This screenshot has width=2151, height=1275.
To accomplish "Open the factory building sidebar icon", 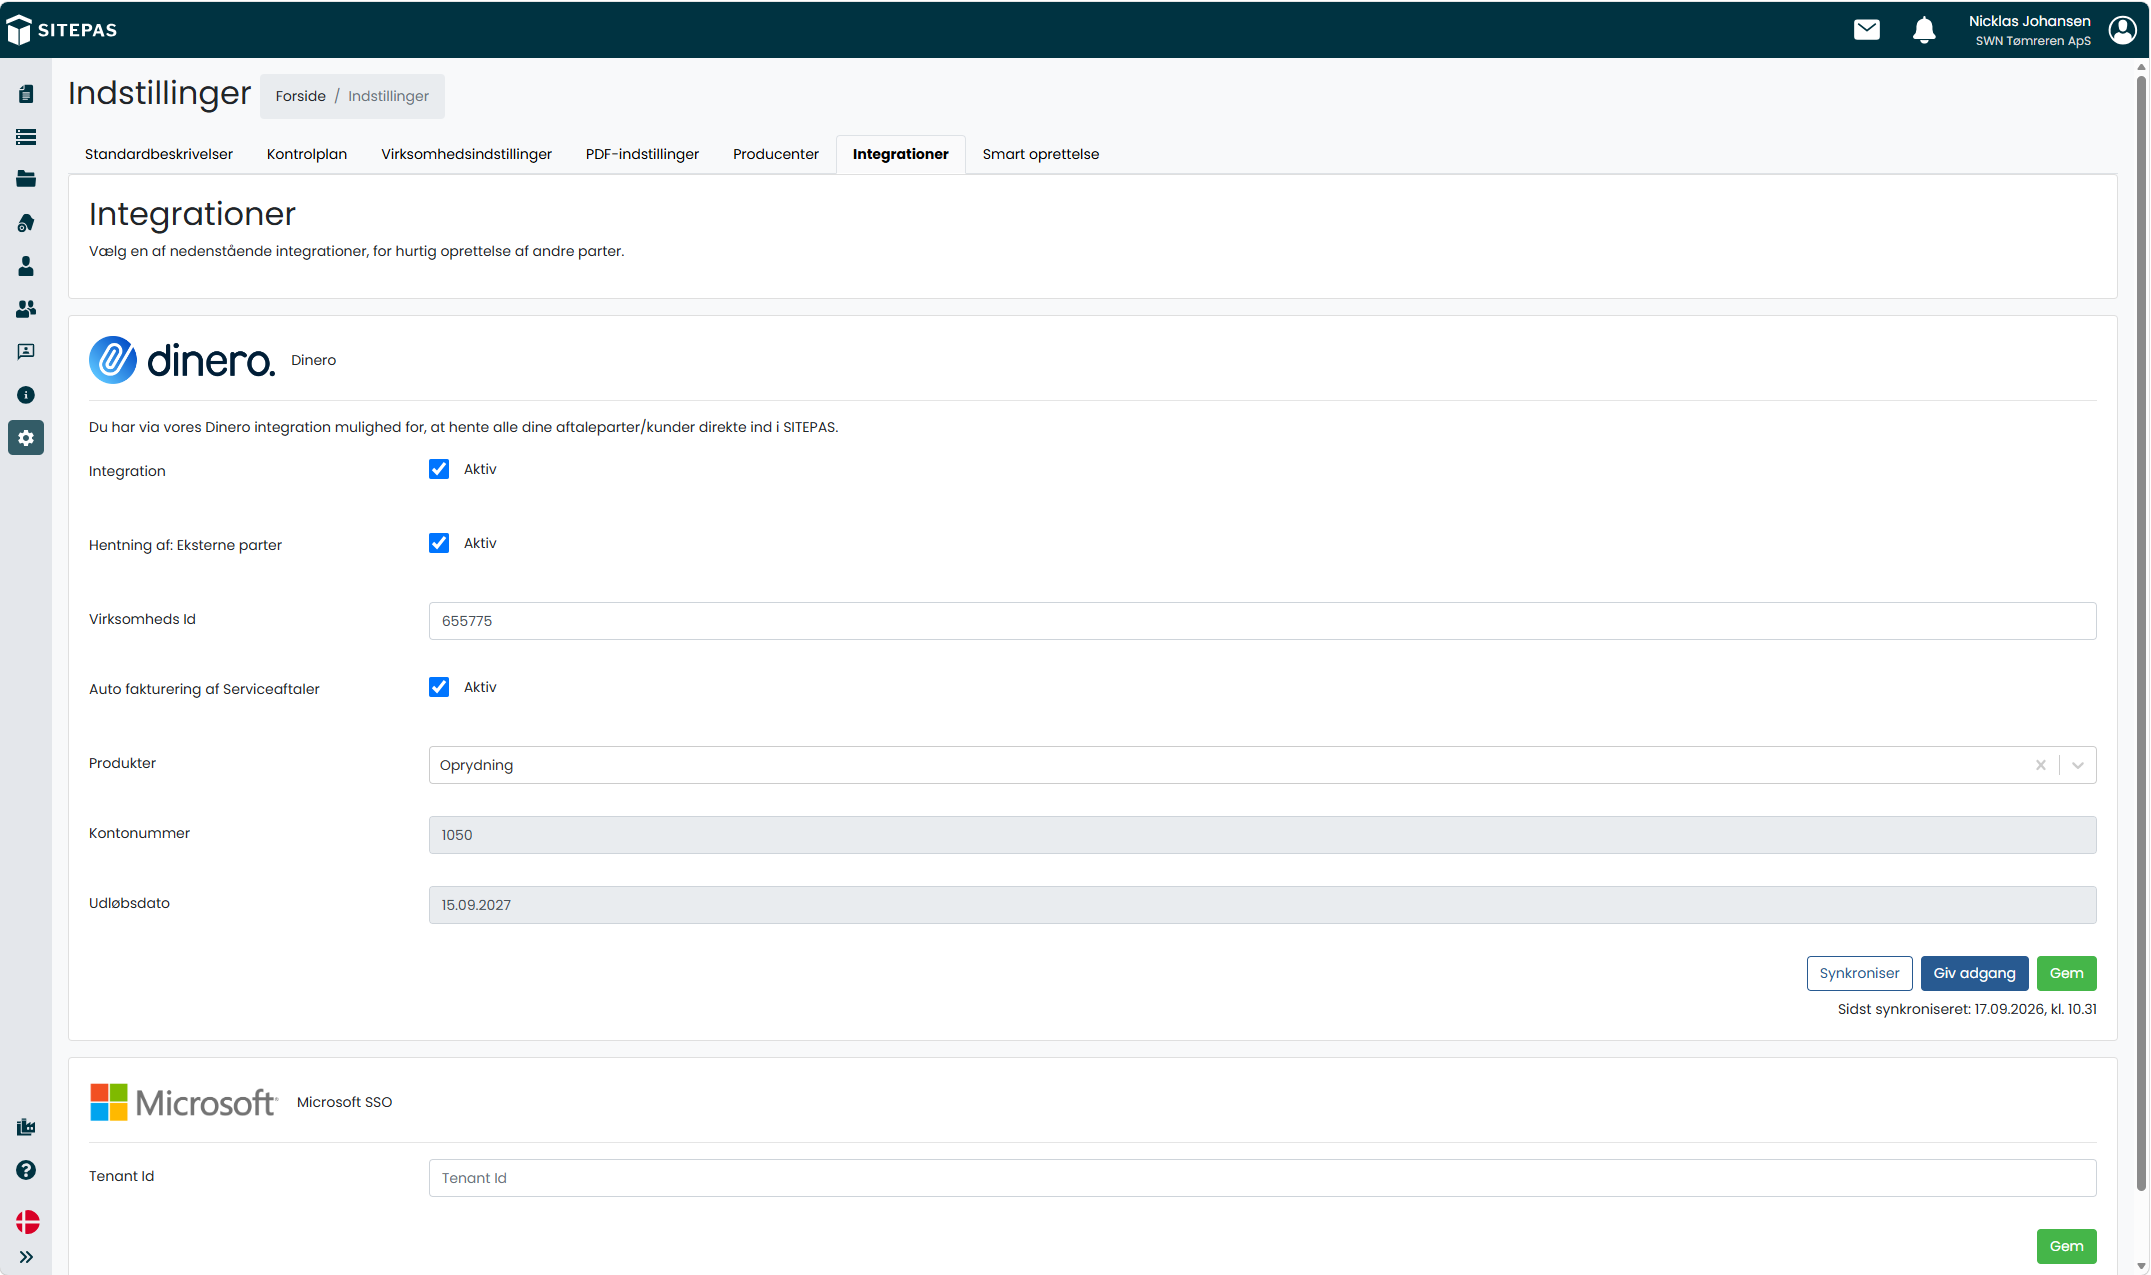I will tap(26, 1127).
